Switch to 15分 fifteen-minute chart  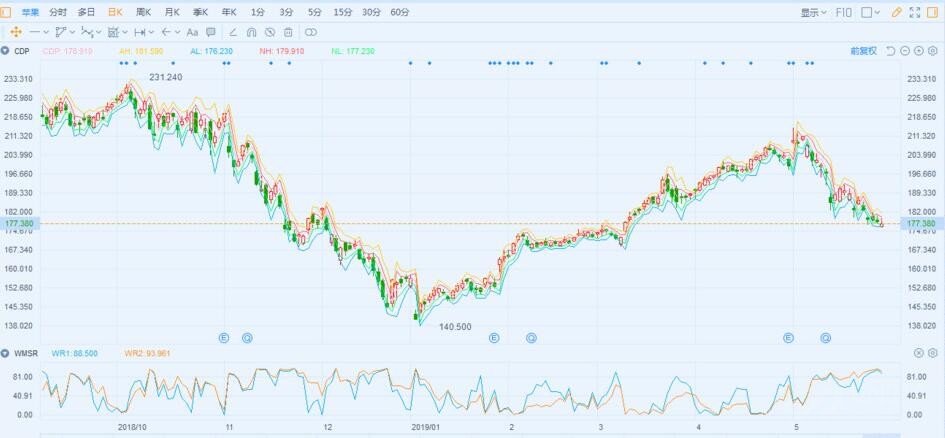pyautogui.click(x=342, y=12)
